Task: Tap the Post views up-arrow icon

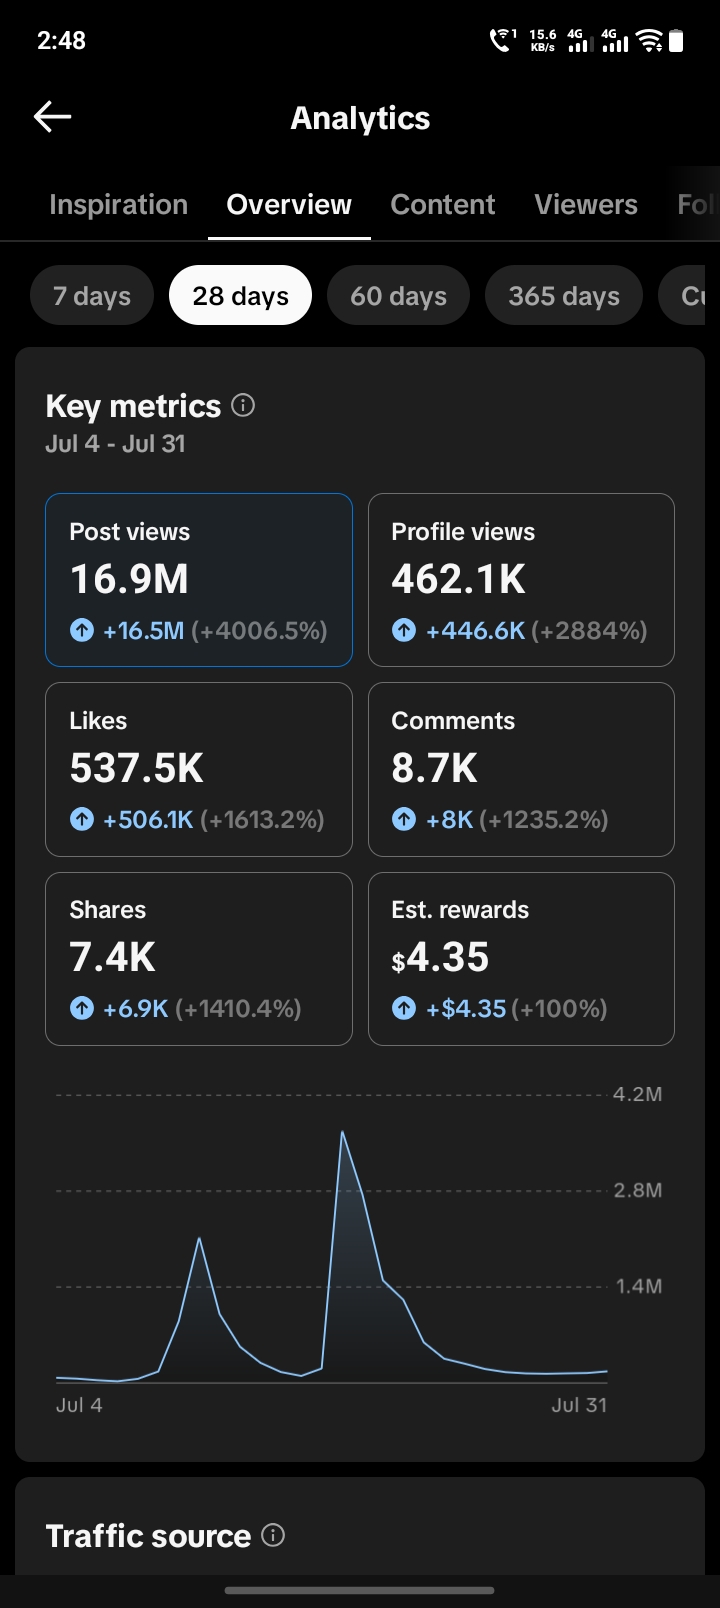Action: click(x=82, y=630)
